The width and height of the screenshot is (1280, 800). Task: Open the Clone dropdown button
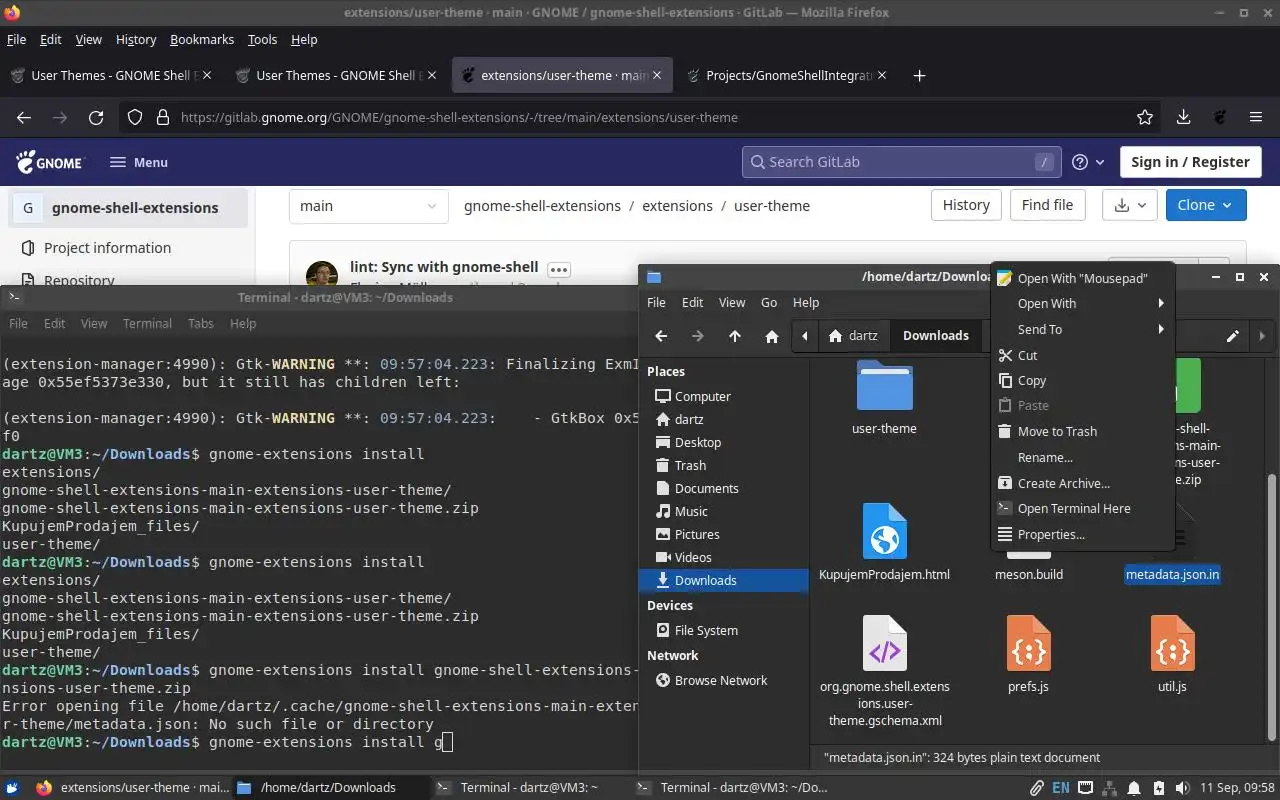pyautogui.click(x=1205, y=205)
